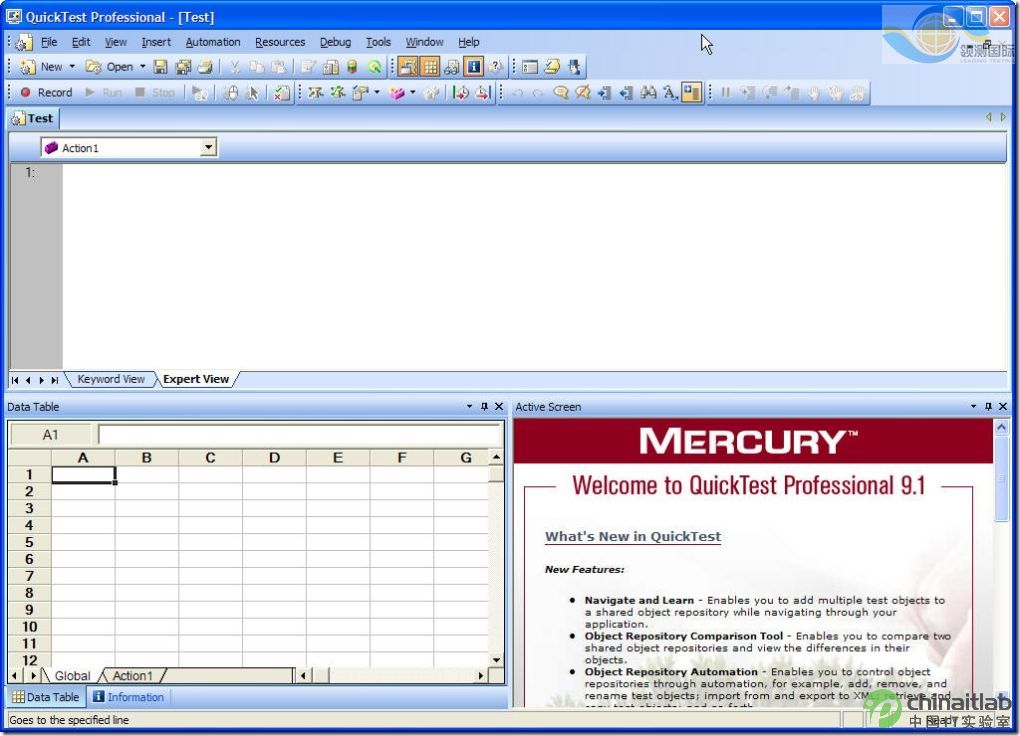Toggle the complete word highlighted icon
The height and width of the screenshot is (736, 1020).
pyautogui.click(x=691, y=92)
